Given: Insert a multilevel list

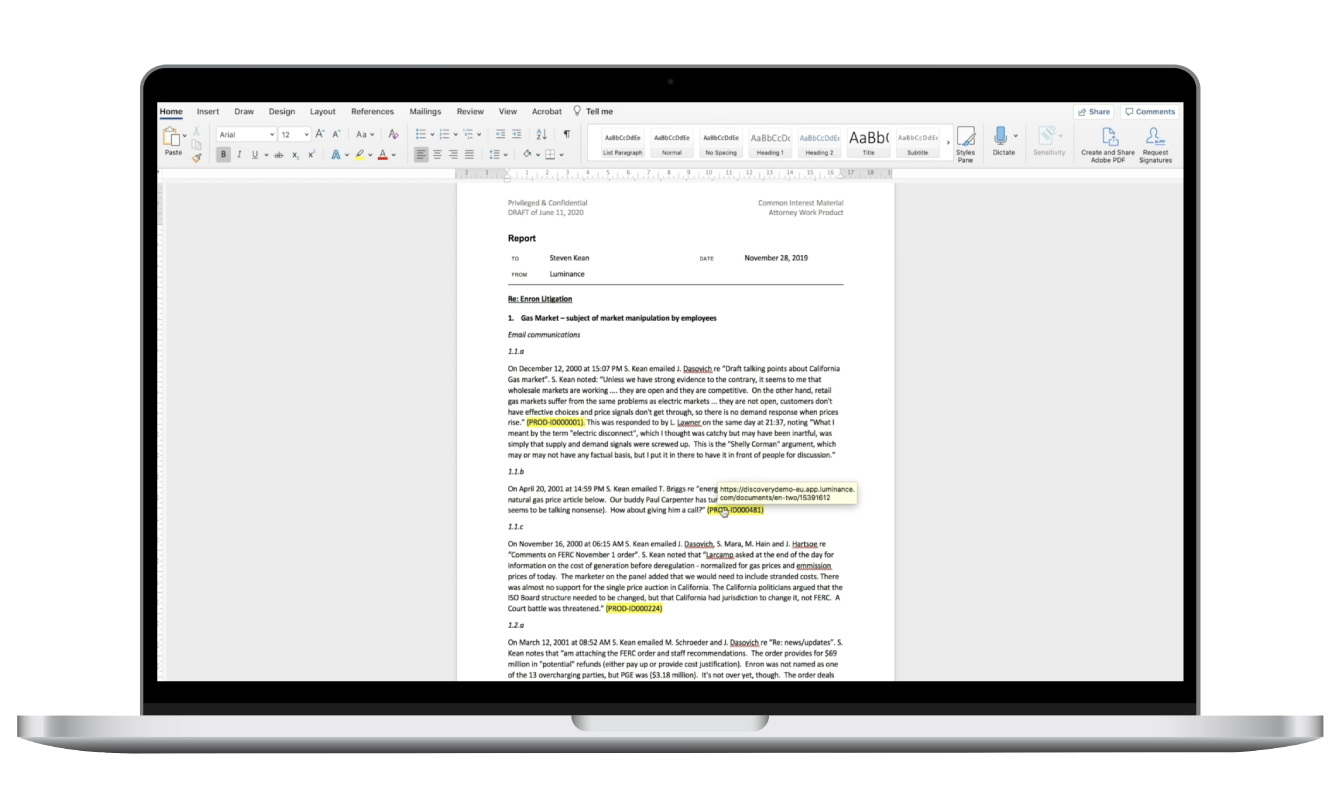Looking at the screenshot, I should point(468,134).
